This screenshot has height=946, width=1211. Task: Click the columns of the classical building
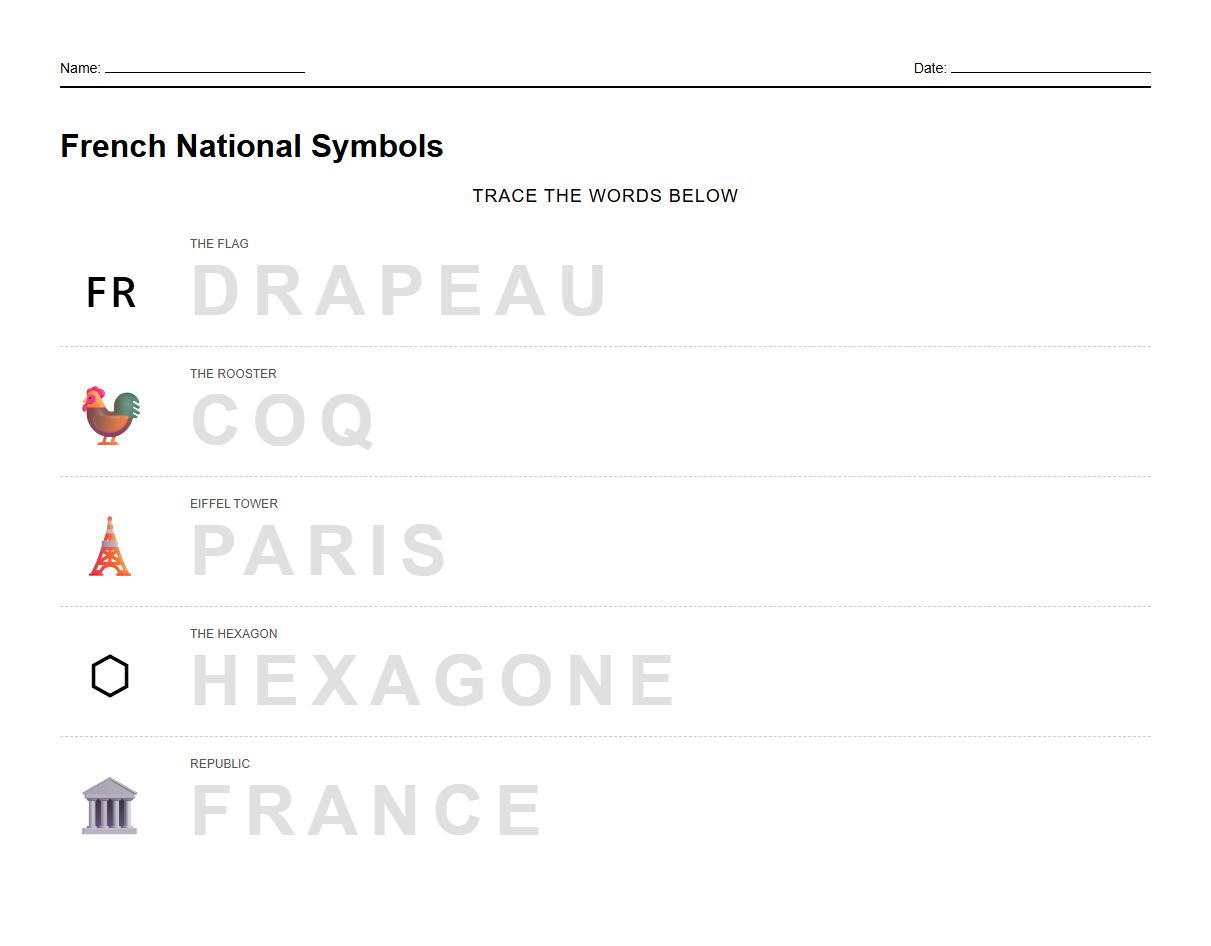click(110, 812)
